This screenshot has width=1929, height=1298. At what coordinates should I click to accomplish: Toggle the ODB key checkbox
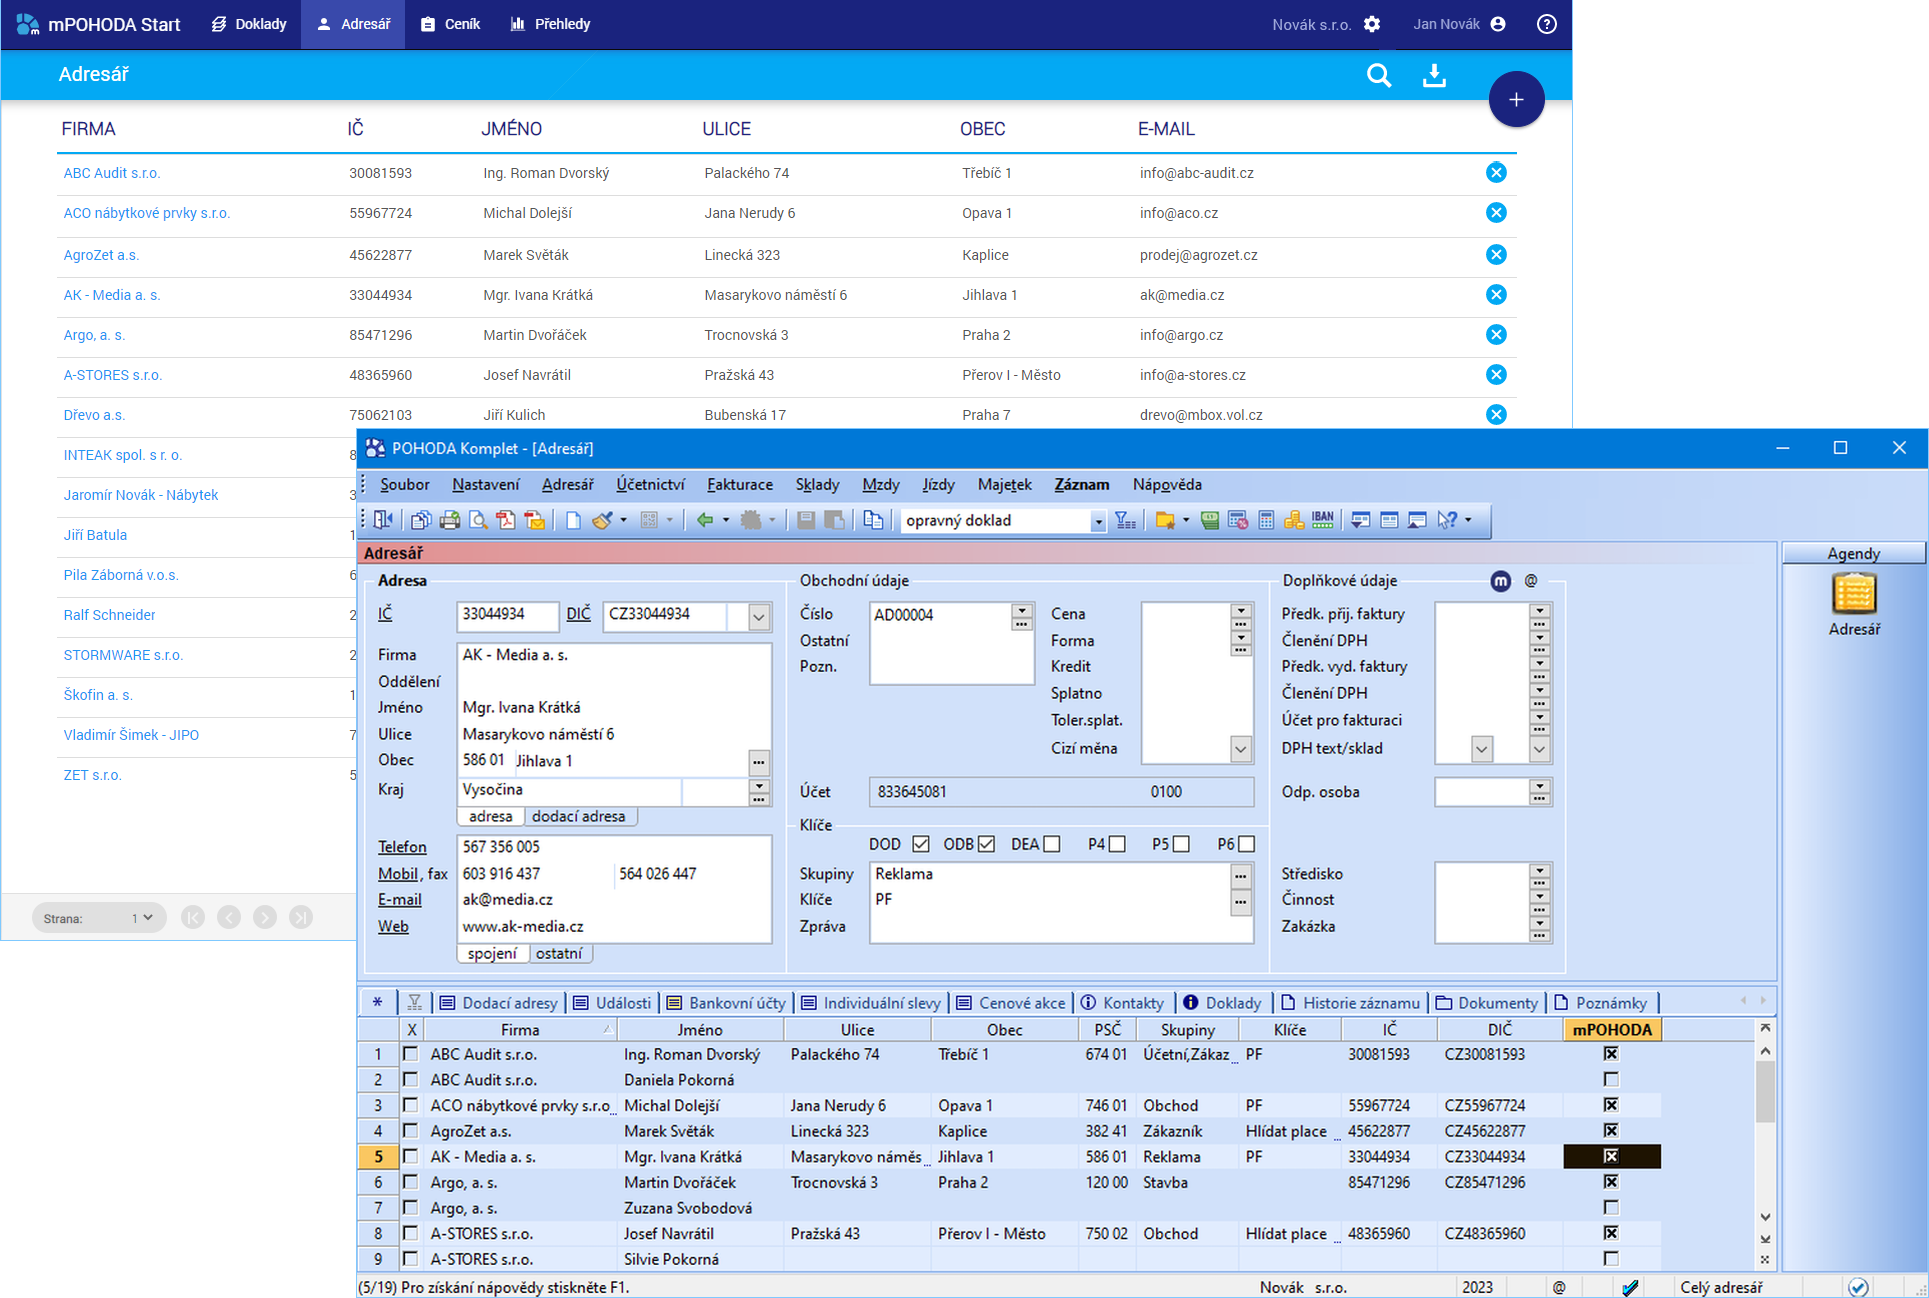click(x=986, y=845)
